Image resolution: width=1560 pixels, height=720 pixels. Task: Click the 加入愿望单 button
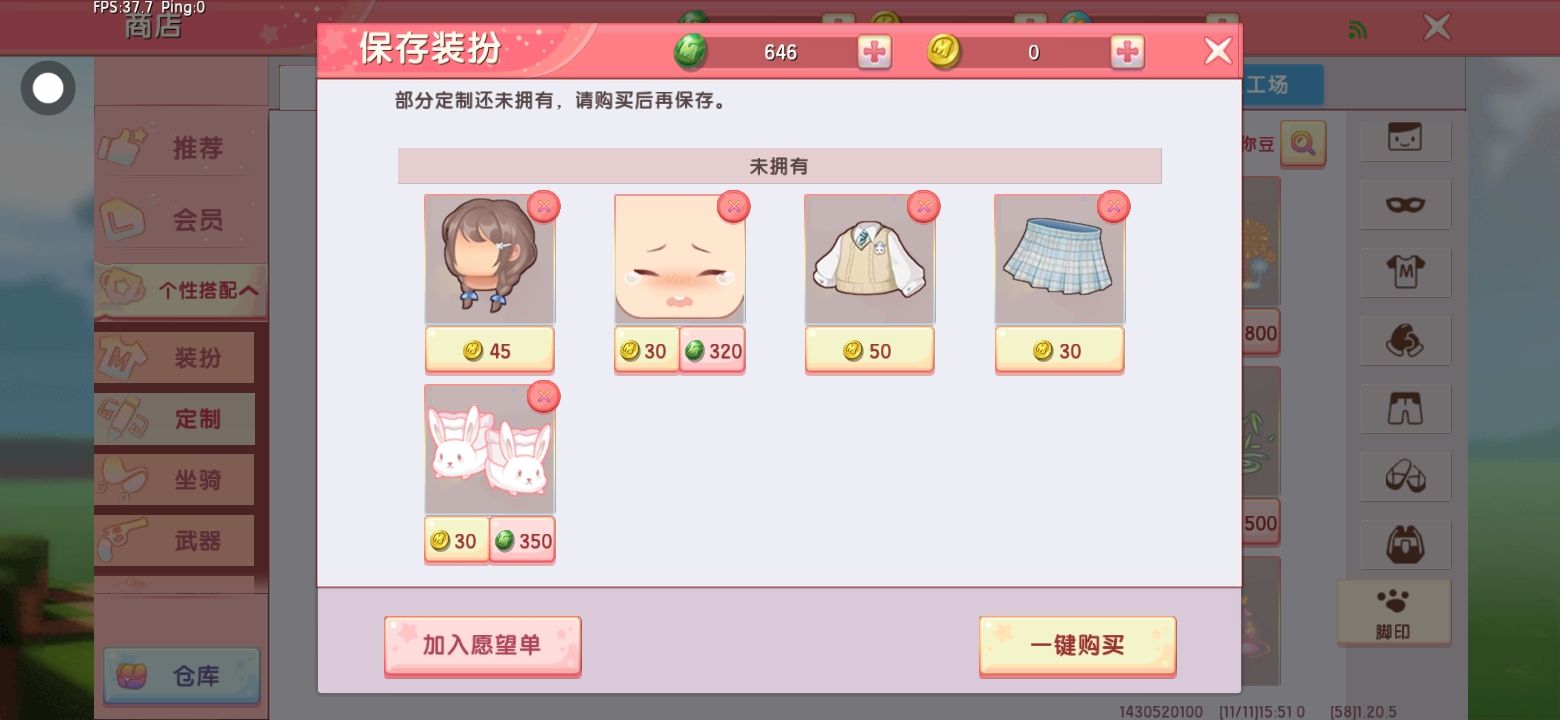pos(482,645)
